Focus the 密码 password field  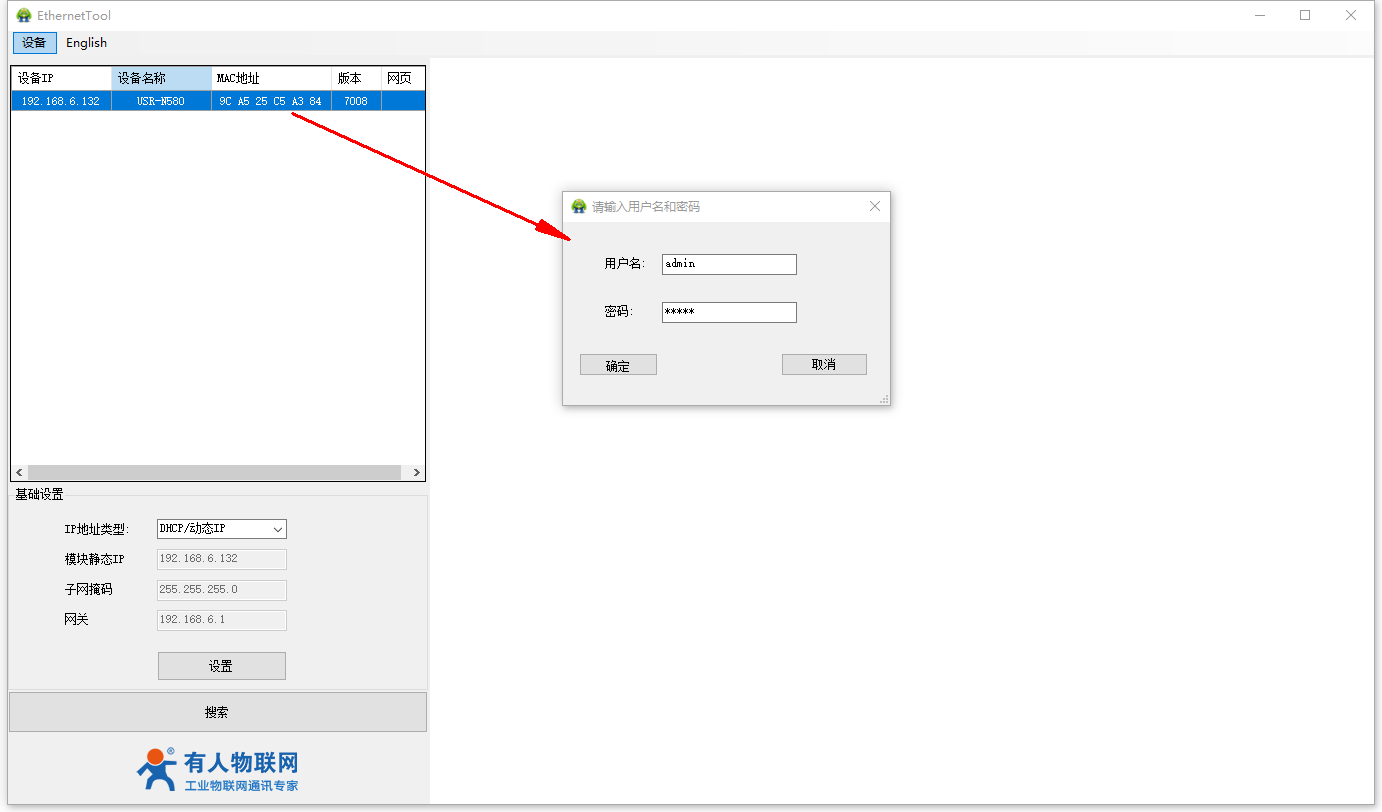click(x=729, y=312)
